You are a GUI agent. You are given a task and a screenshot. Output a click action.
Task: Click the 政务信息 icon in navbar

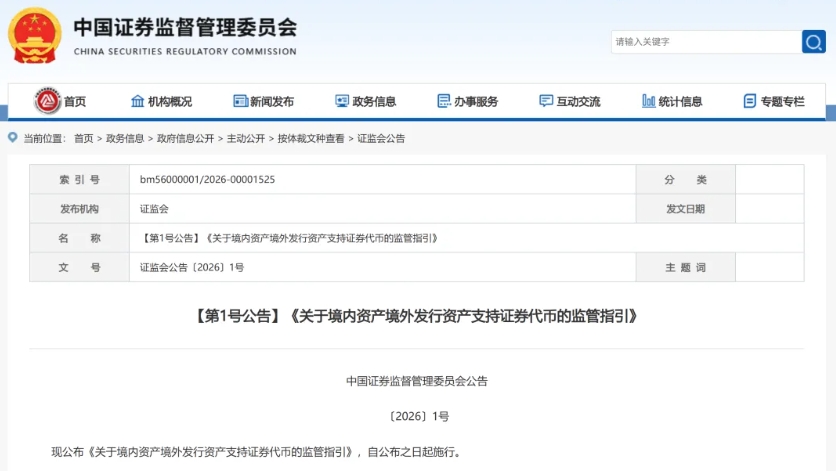342,101
